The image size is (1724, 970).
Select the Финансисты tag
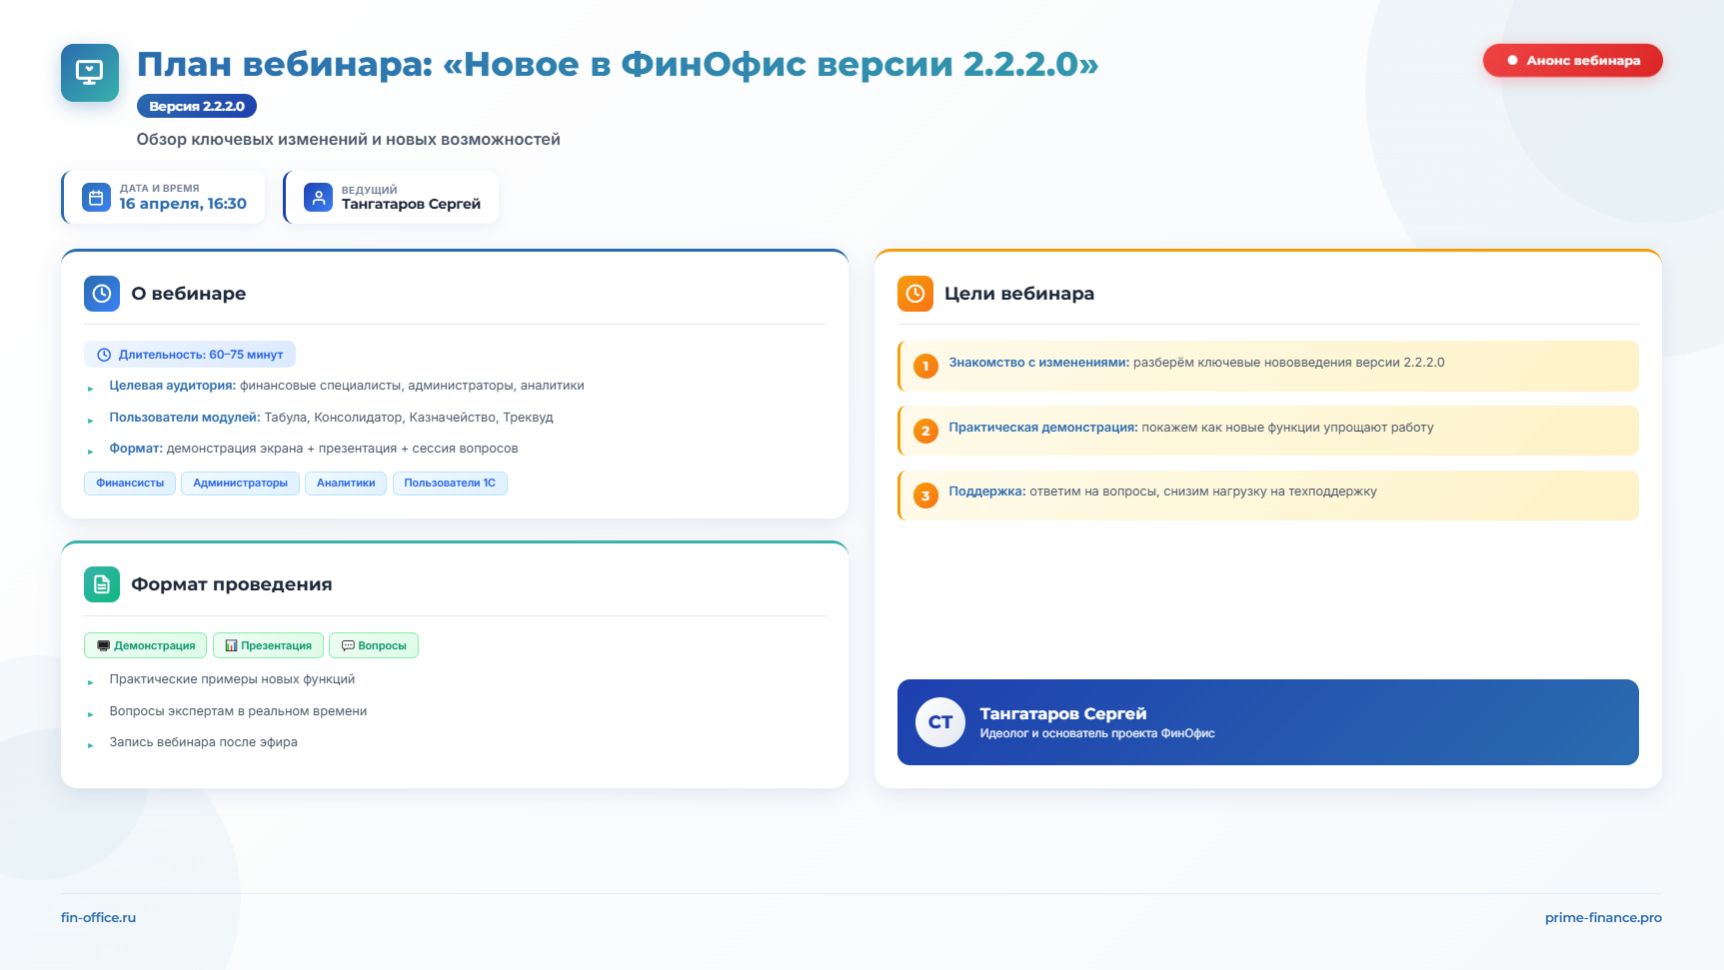[x=130, y=483]
